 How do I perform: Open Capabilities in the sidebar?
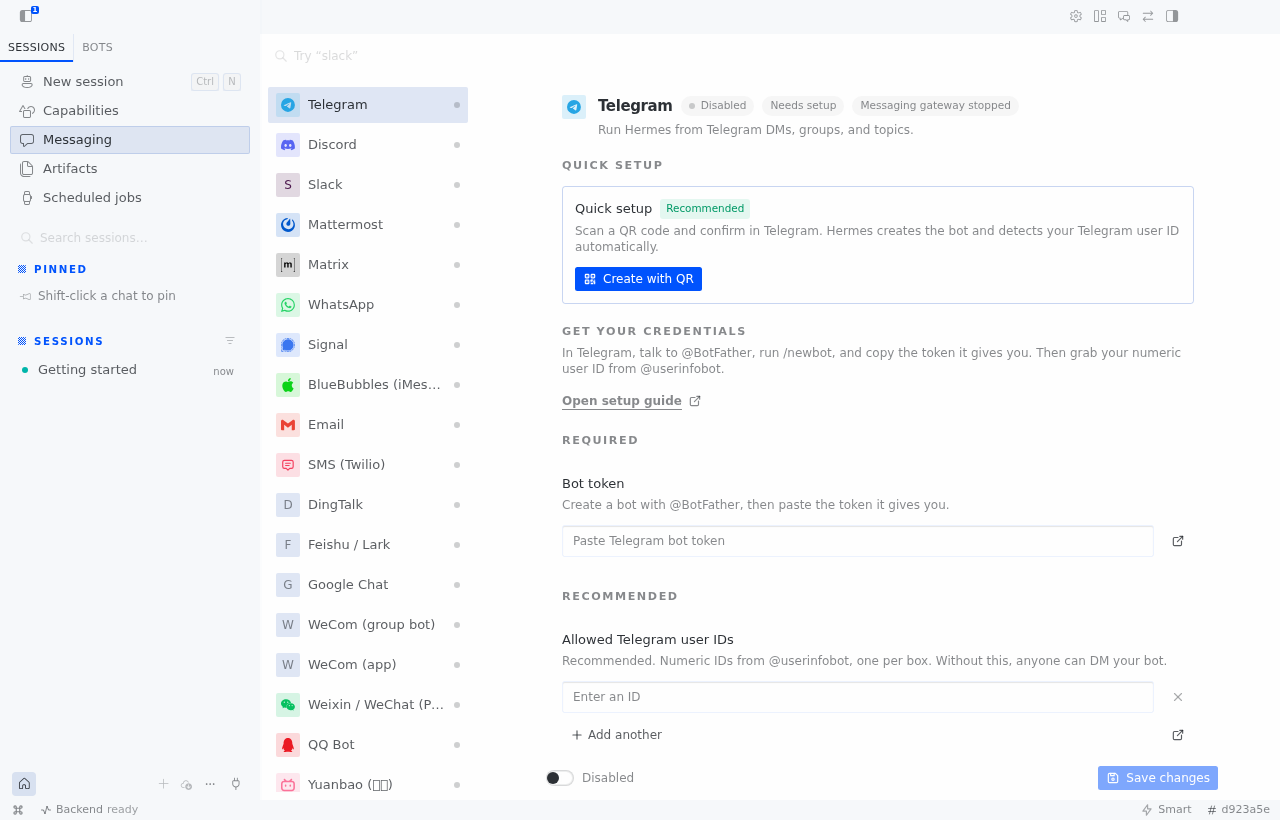[130, 111]
